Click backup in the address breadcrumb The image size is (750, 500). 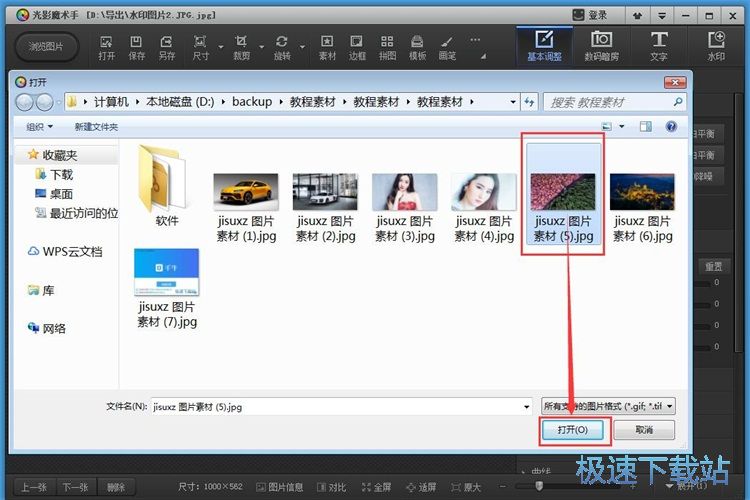[x=252, y=101]
